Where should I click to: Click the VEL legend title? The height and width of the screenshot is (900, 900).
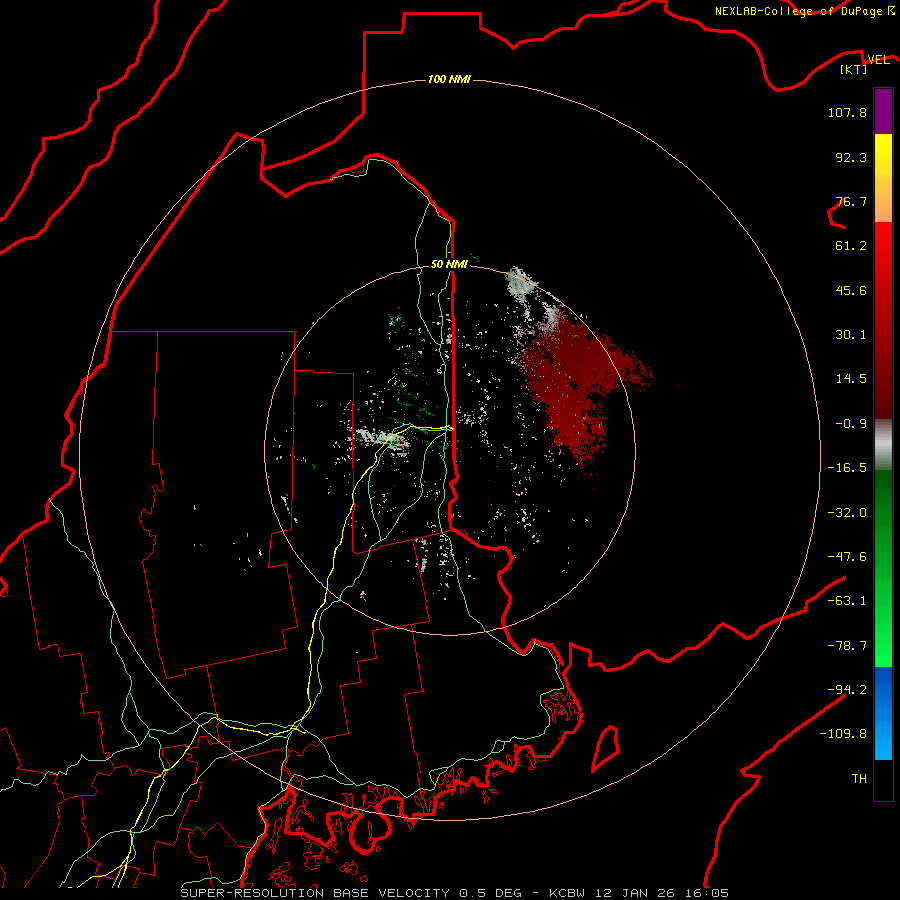878,59
